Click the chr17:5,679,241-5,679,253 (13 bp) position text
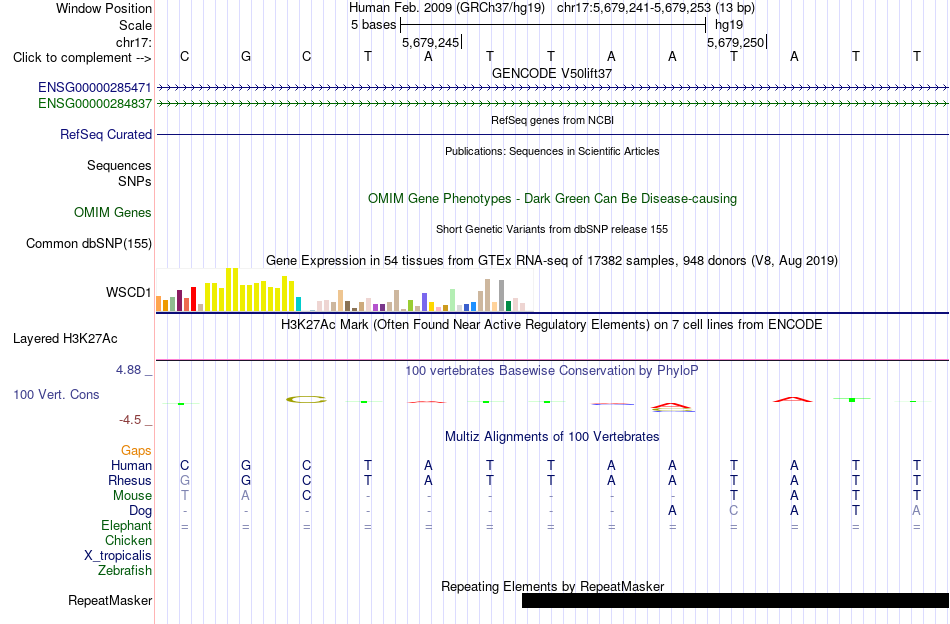 [656, 8]
